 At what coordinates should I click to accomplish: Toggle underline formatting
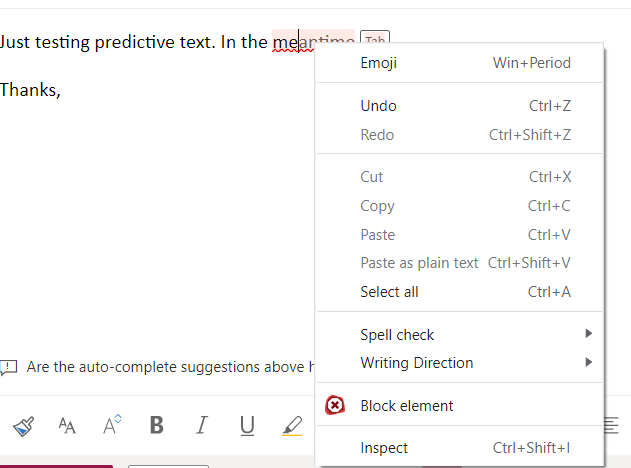[x=246, y=425]
